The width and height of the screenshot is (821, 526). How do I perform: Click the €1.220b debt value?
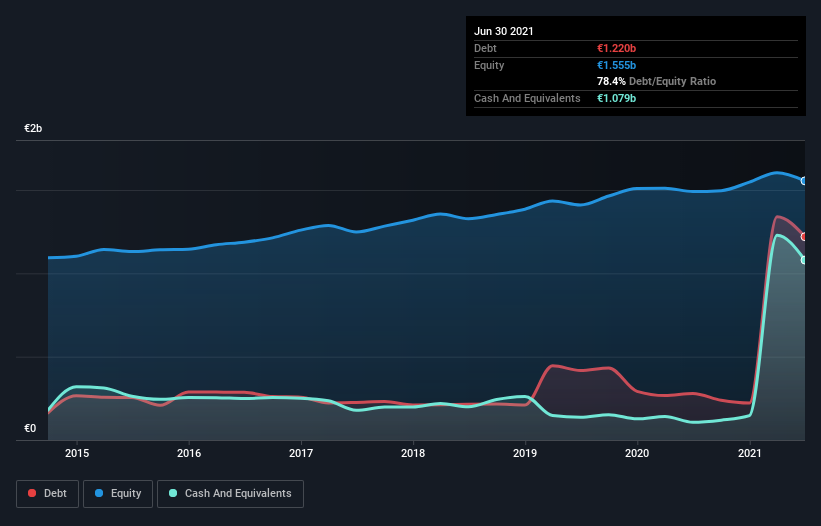point(616,49)
